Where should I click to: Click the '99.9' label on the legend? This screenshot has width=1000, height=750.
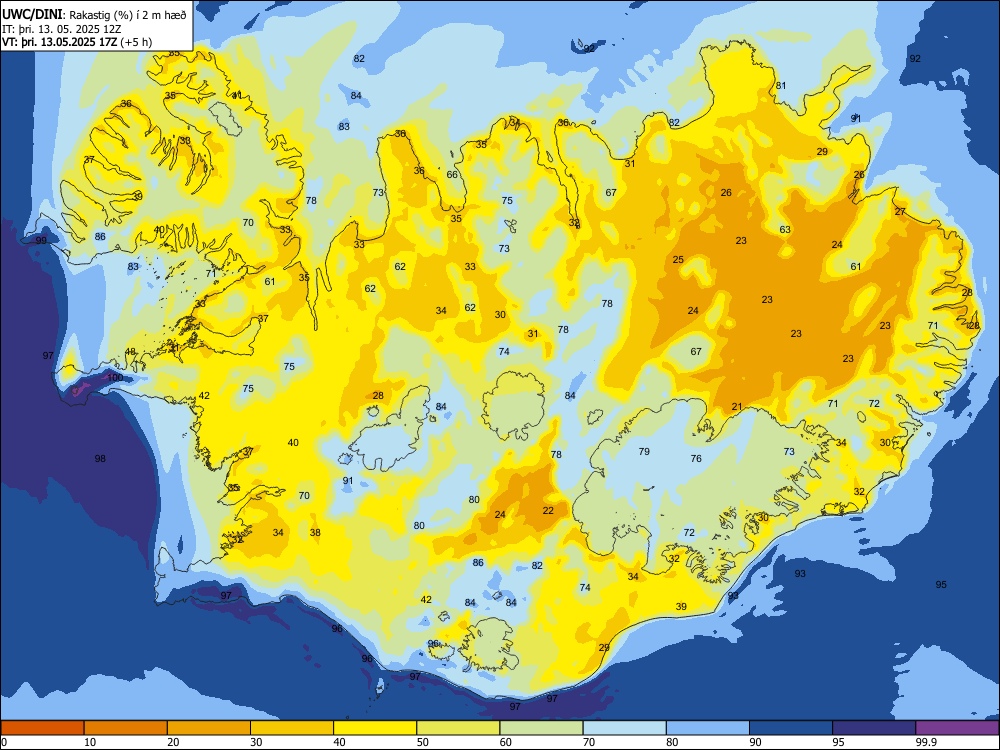point(926,742)
